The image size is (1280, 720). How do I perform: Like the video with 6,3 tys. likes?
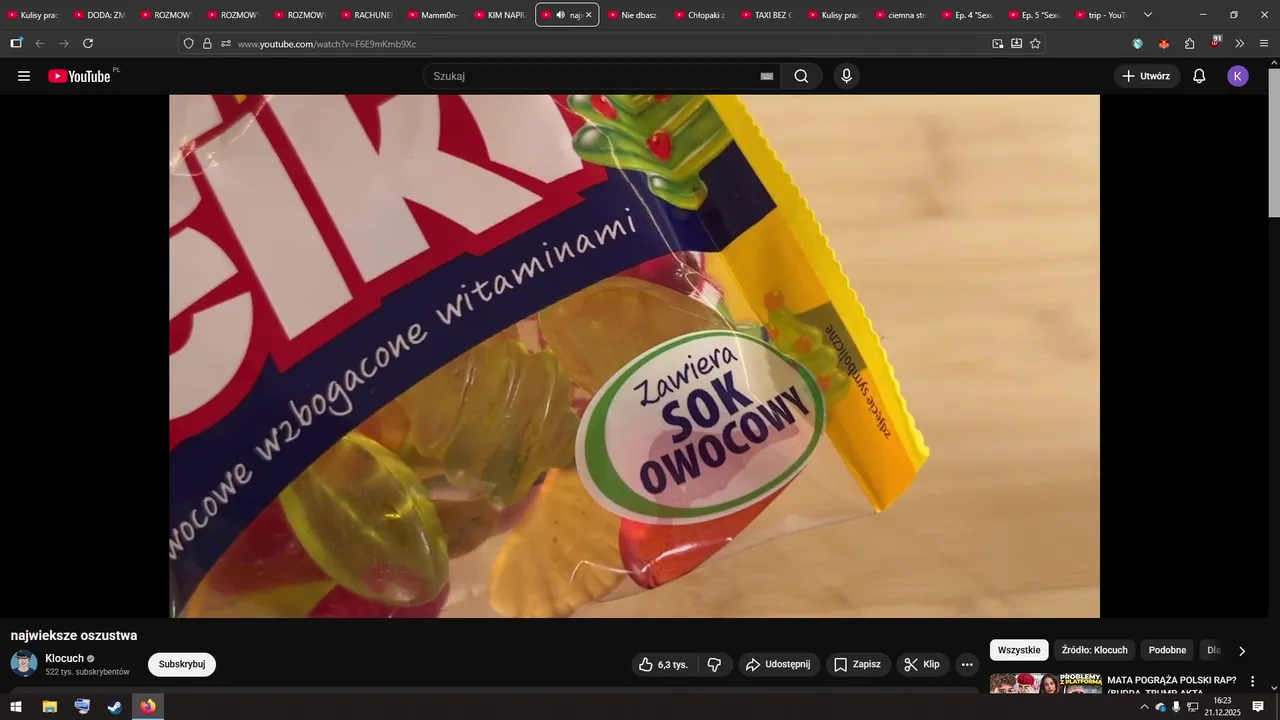coord(664,664)
